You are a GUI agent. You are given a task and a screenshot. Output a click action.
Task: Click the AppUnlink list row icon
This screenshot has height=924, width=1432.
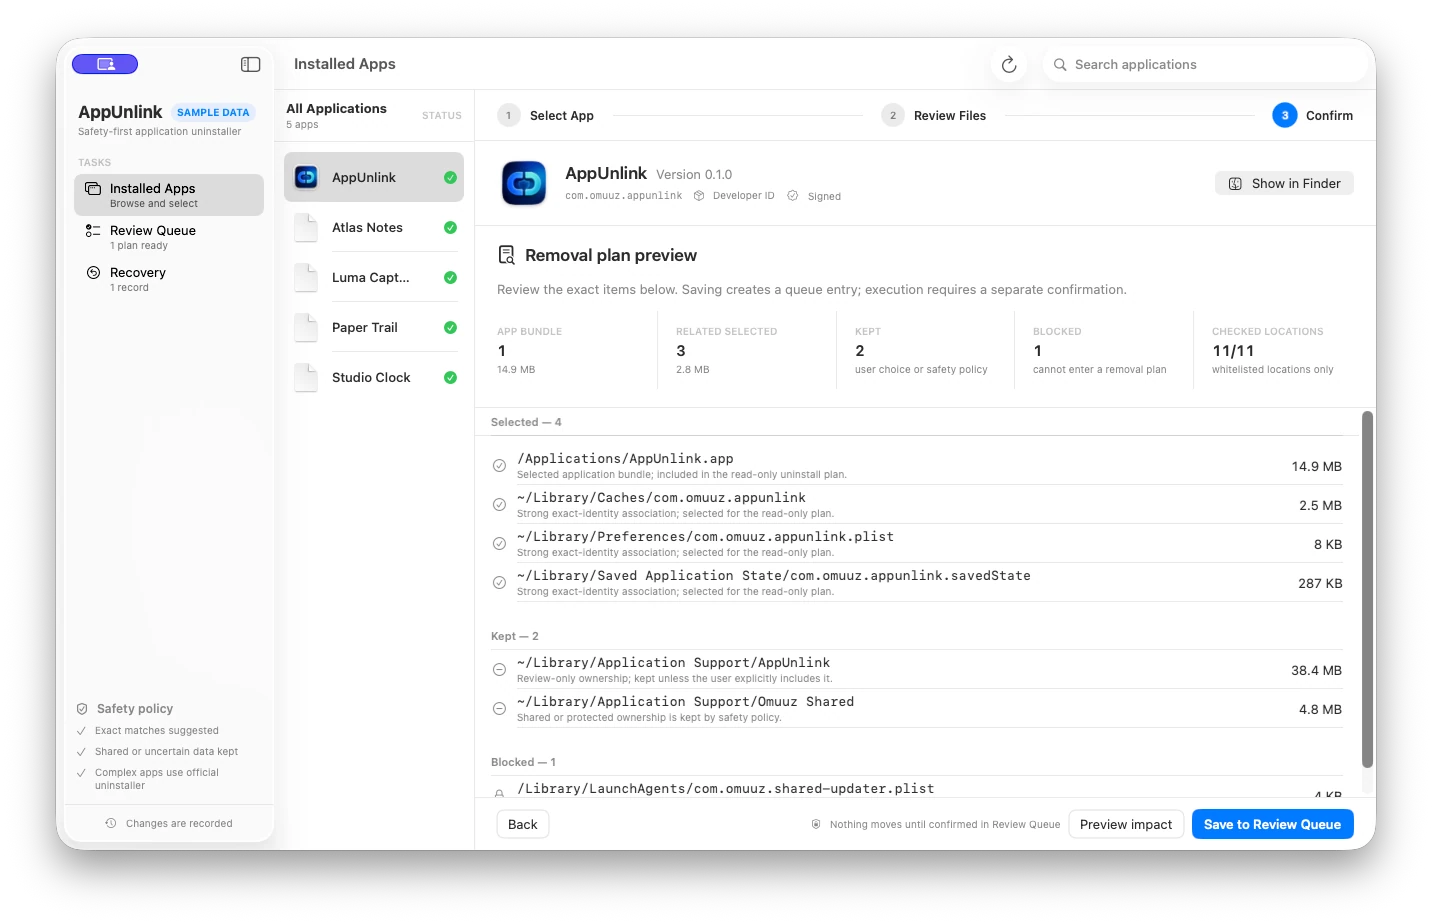(306, 177)
